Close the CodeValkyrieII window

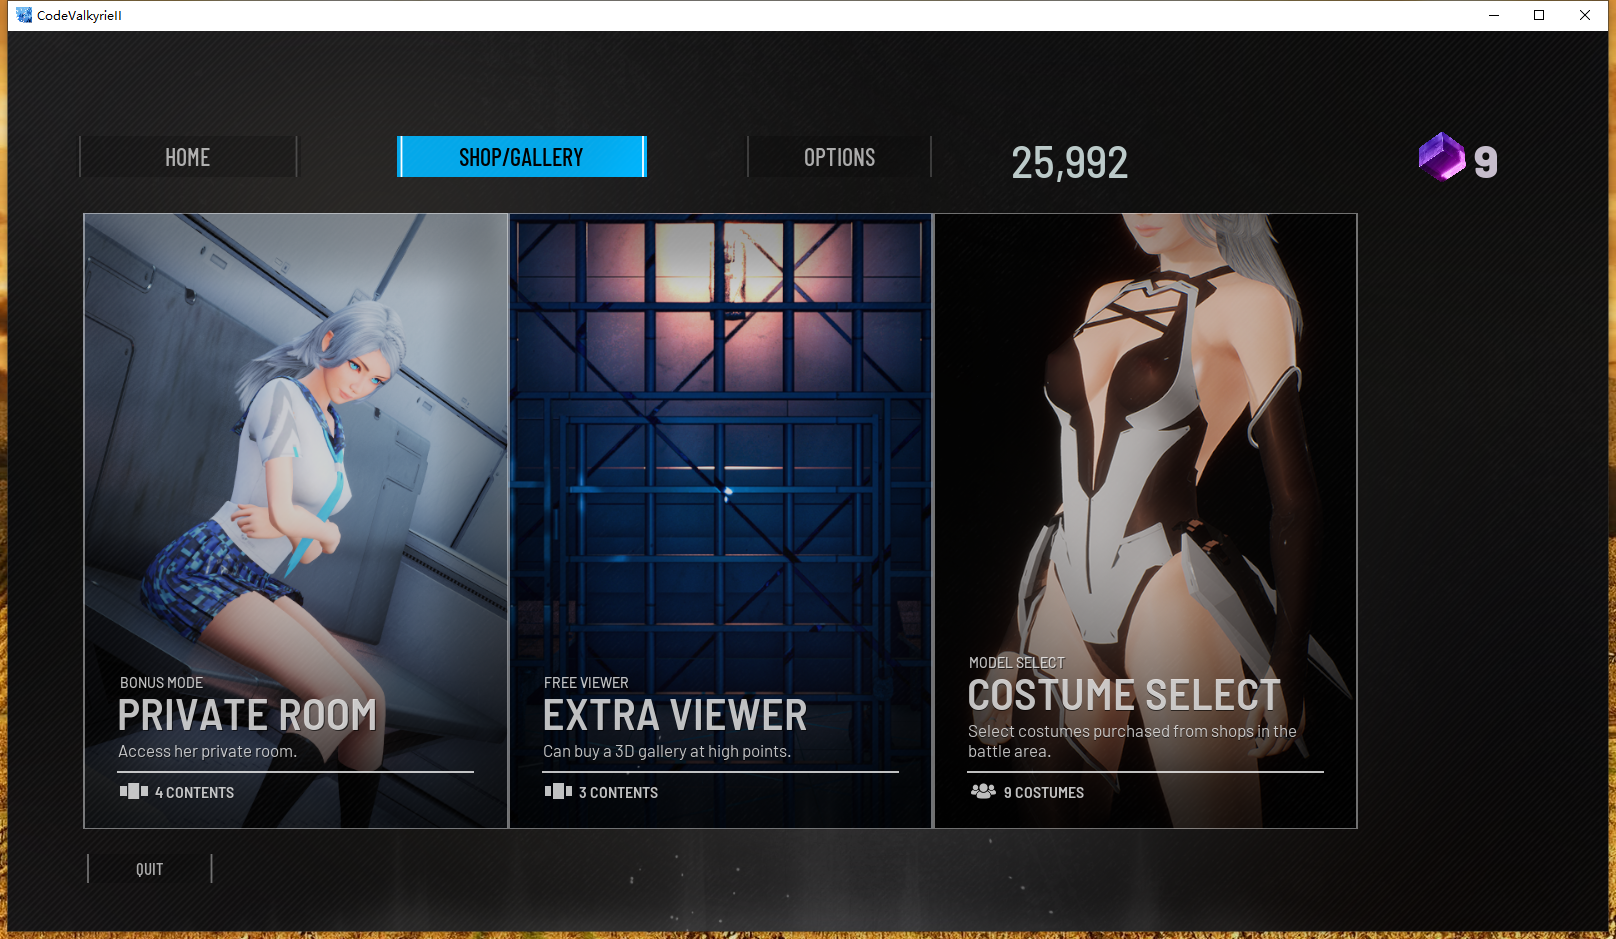1585,15
